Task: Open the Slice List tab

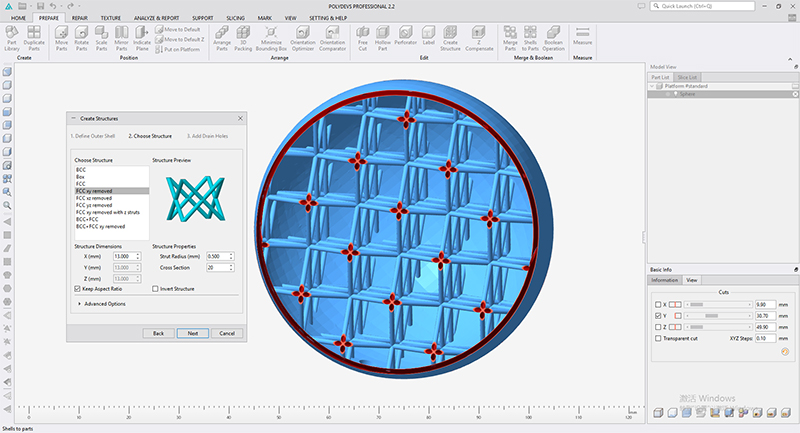Action: 687,77
